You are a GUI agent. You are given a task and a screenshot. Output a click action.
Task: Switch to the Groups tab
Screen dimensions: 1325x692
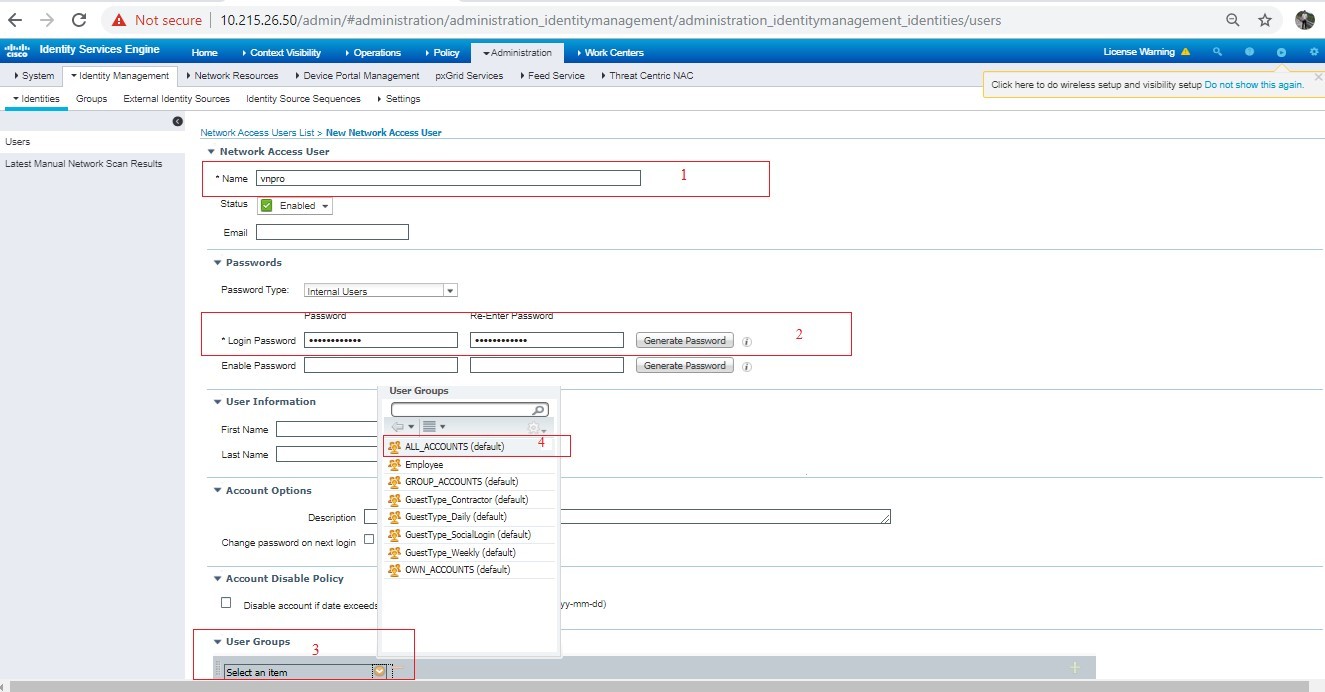[91, 99]
